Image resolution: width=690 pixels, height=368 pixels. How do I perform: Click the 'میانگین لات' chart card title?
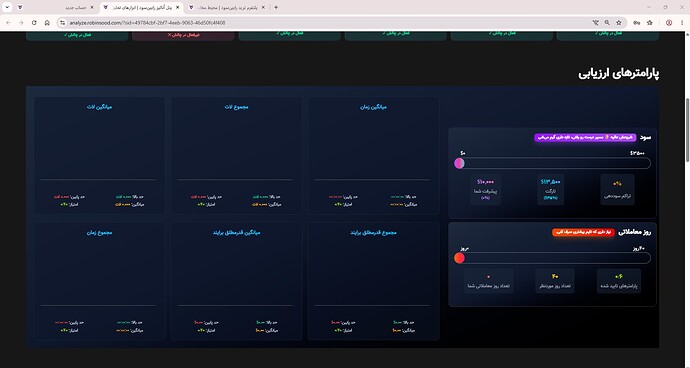[99, 107]
